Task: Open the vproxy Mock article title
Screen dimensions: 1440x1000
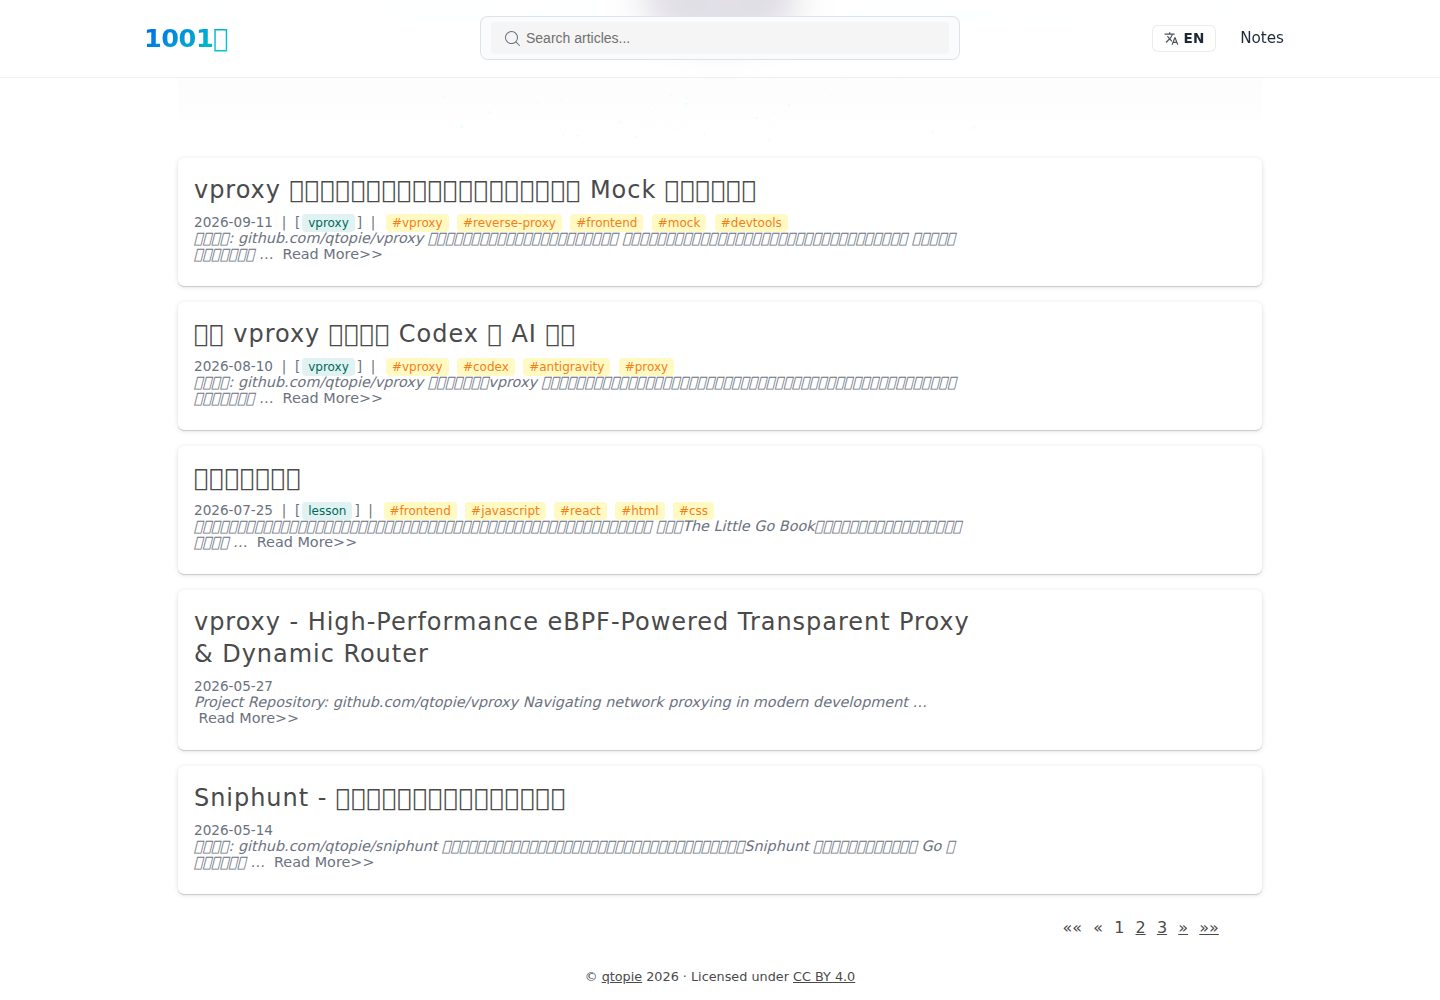Action: click(x=475, y=190)
